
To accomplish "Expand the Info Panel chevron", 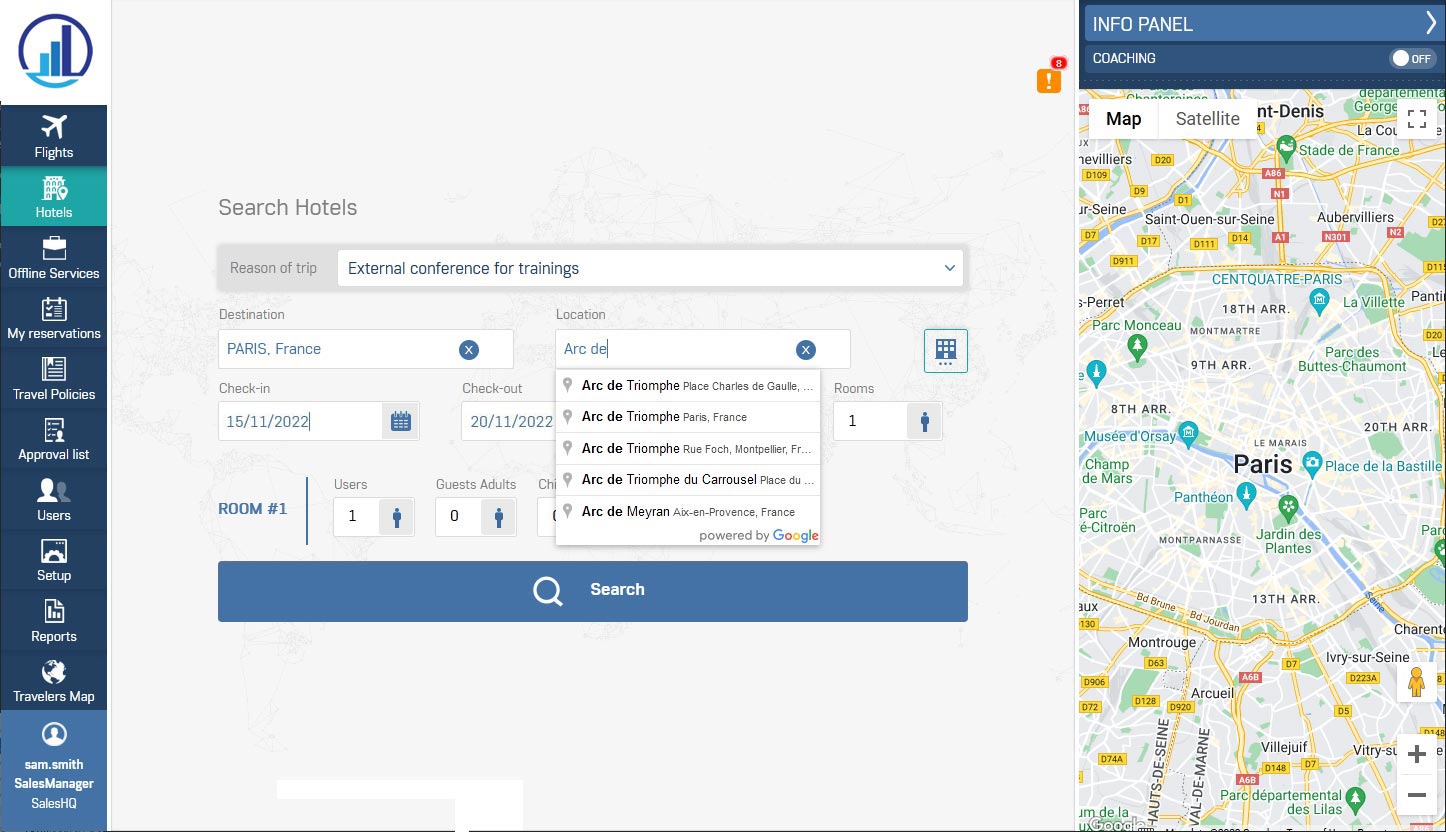I will click(1430, 24).
